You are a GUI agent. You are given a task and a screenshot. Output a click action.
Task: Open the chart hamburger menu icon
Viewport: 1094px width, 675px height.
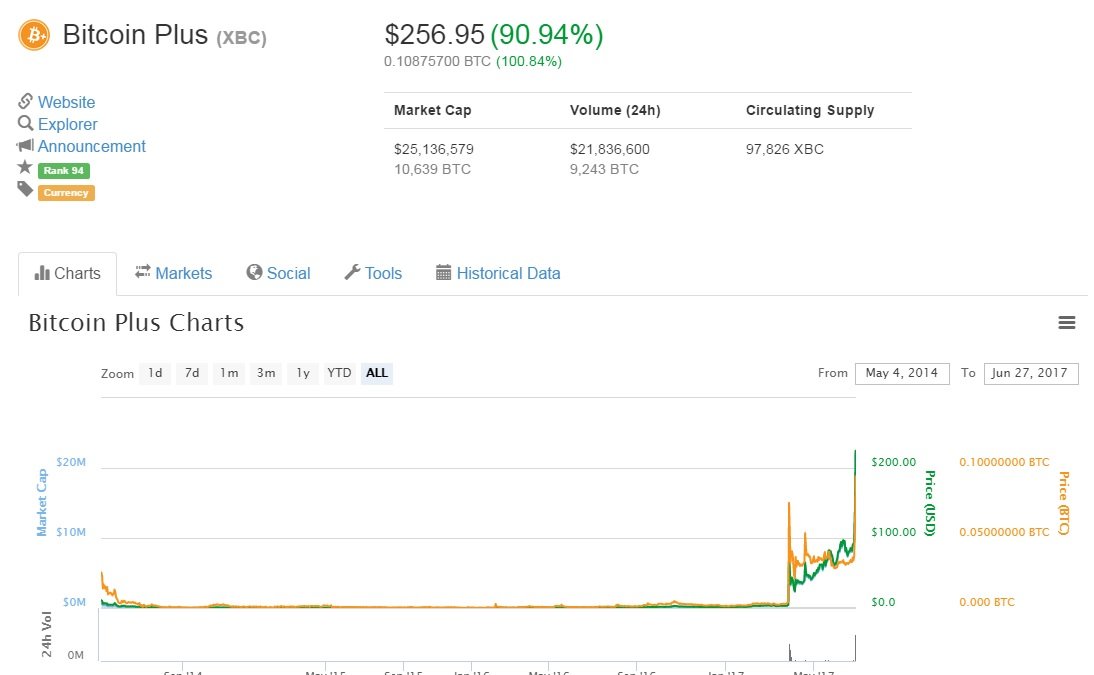(x=1067, y=322)
